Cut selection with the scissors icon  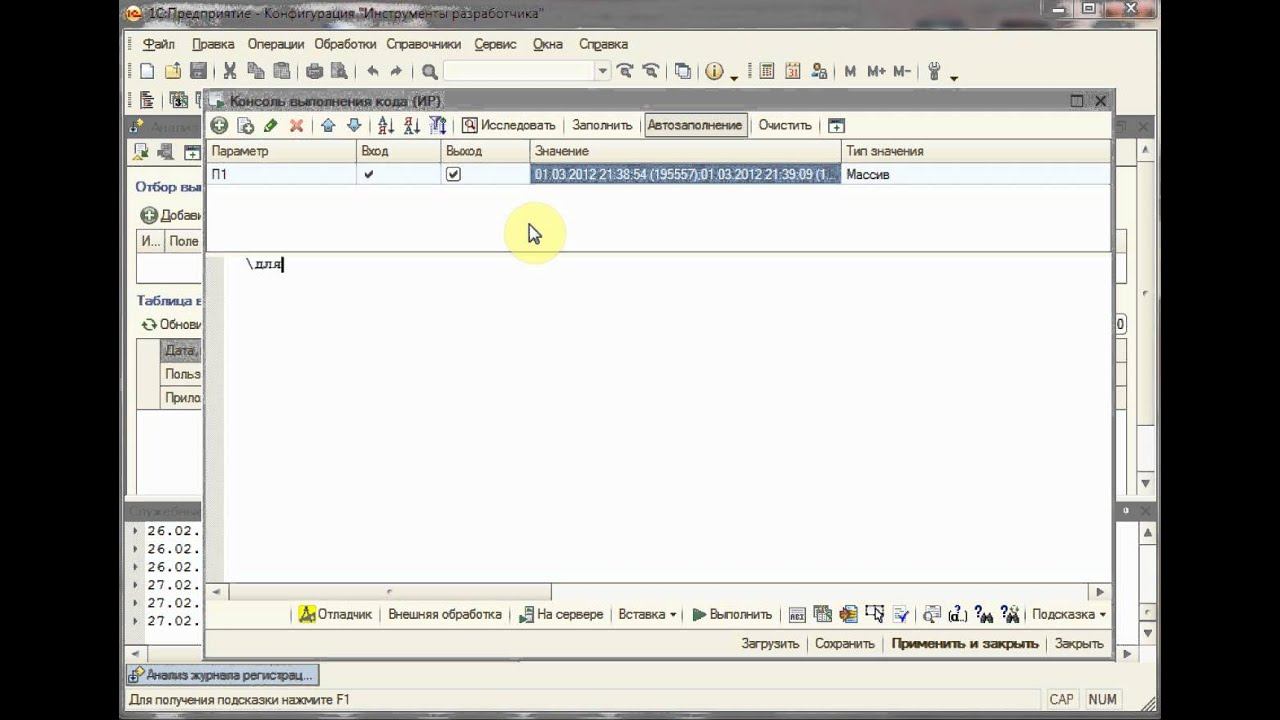point(230,71)
